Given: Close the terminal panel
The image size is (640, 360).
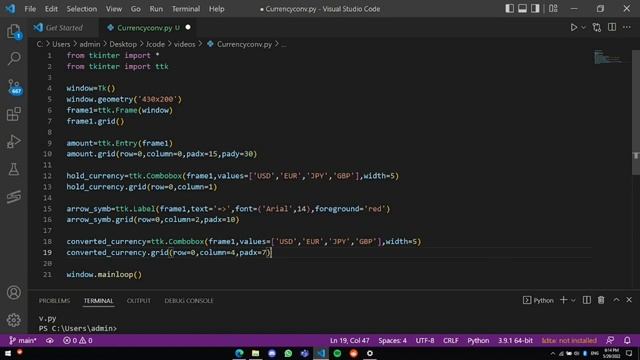Looking at the screenshot, I should pos(629,300).
